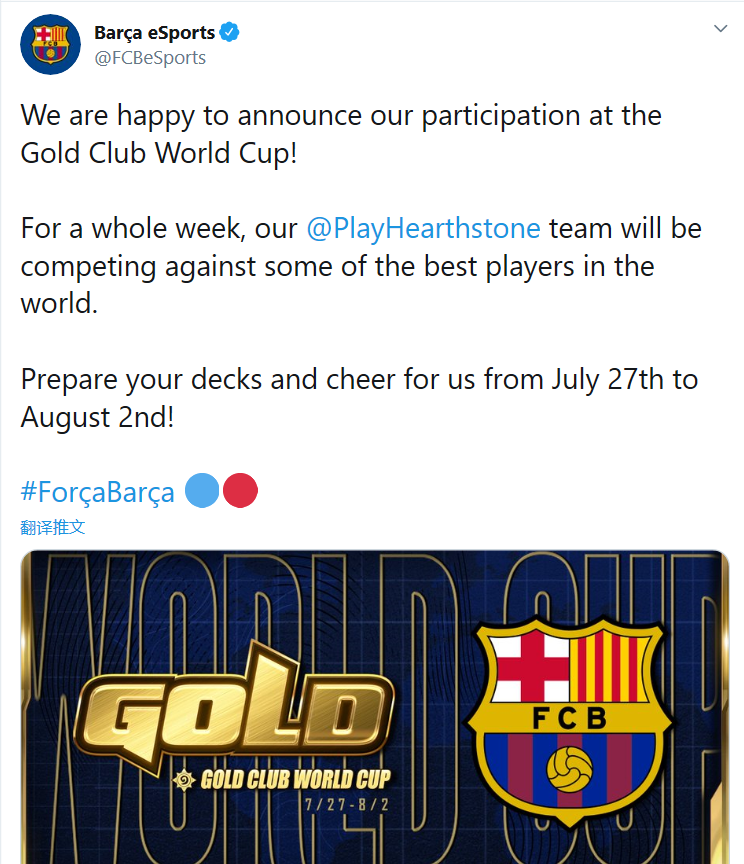Click the blue verified badge icon
Screen dimensions: 744x864
point(229,33)
